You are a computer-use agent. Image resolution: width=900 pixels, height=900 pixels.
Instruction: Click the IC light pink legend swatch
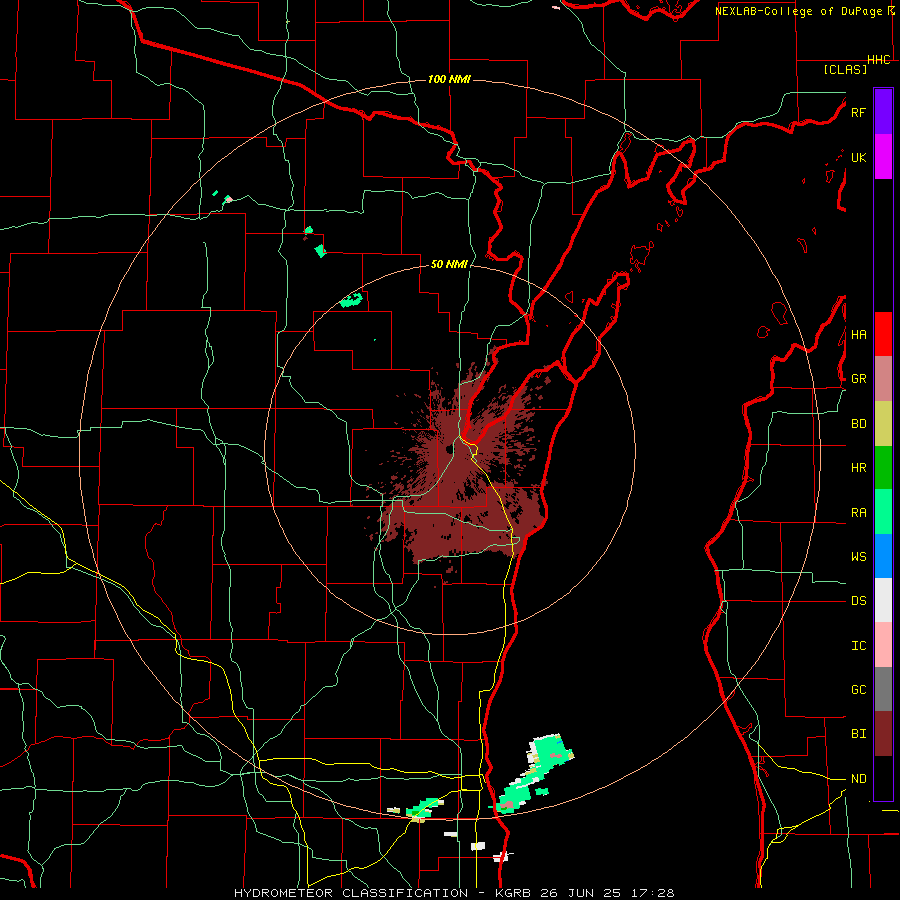point(883,645)
